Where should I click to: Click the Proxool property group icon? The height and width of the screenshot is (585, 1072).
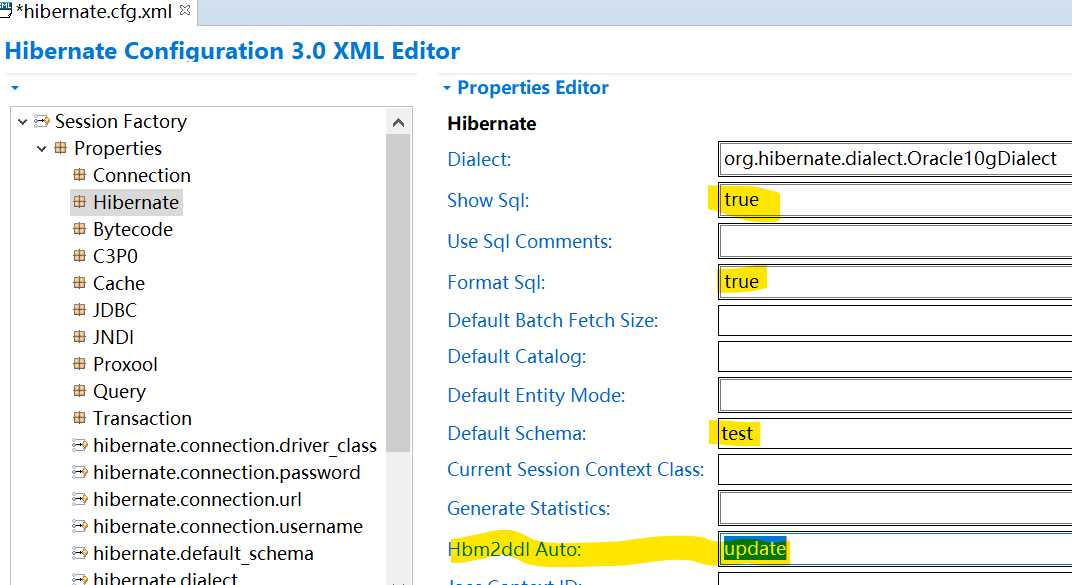coord(79,364)
